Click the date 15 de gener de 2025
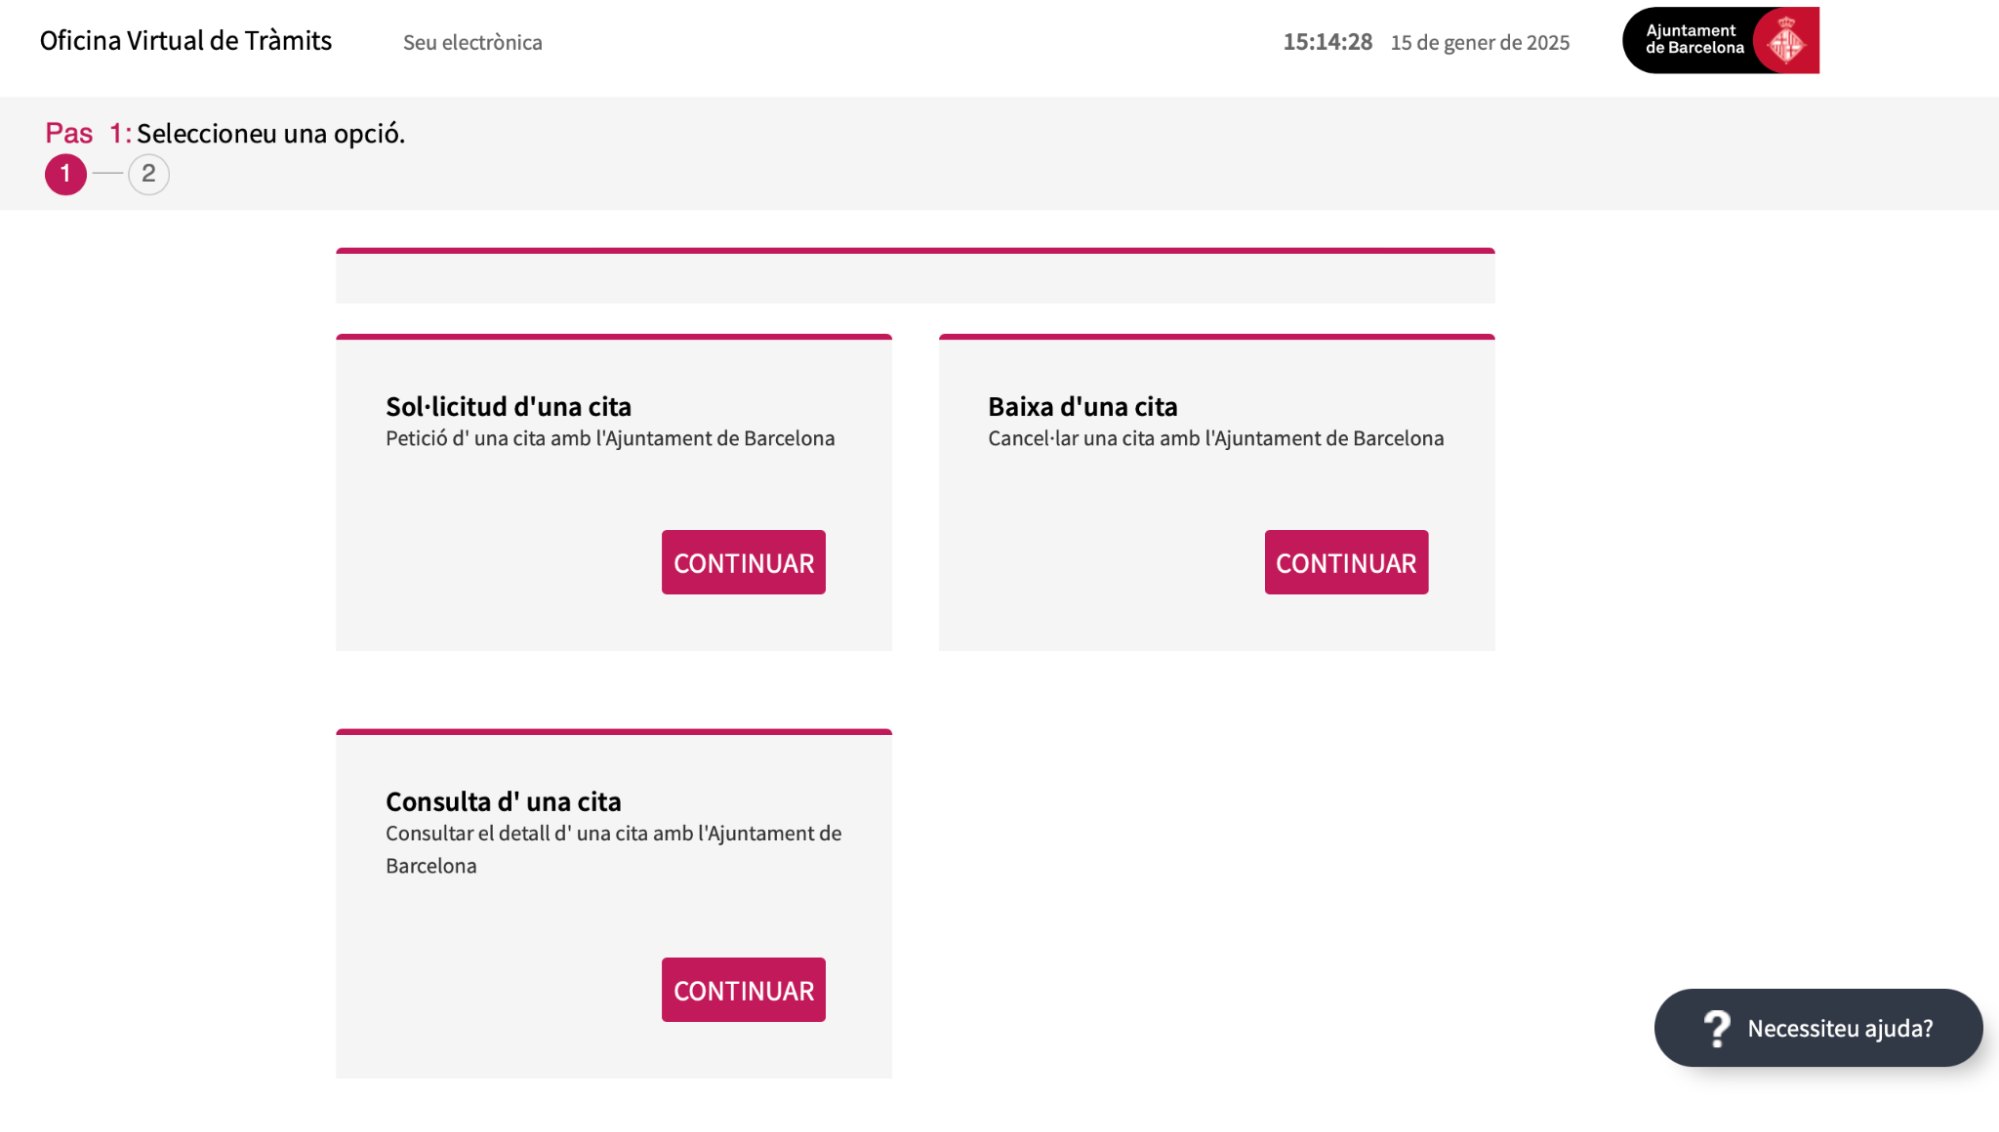 point(1480,43)
